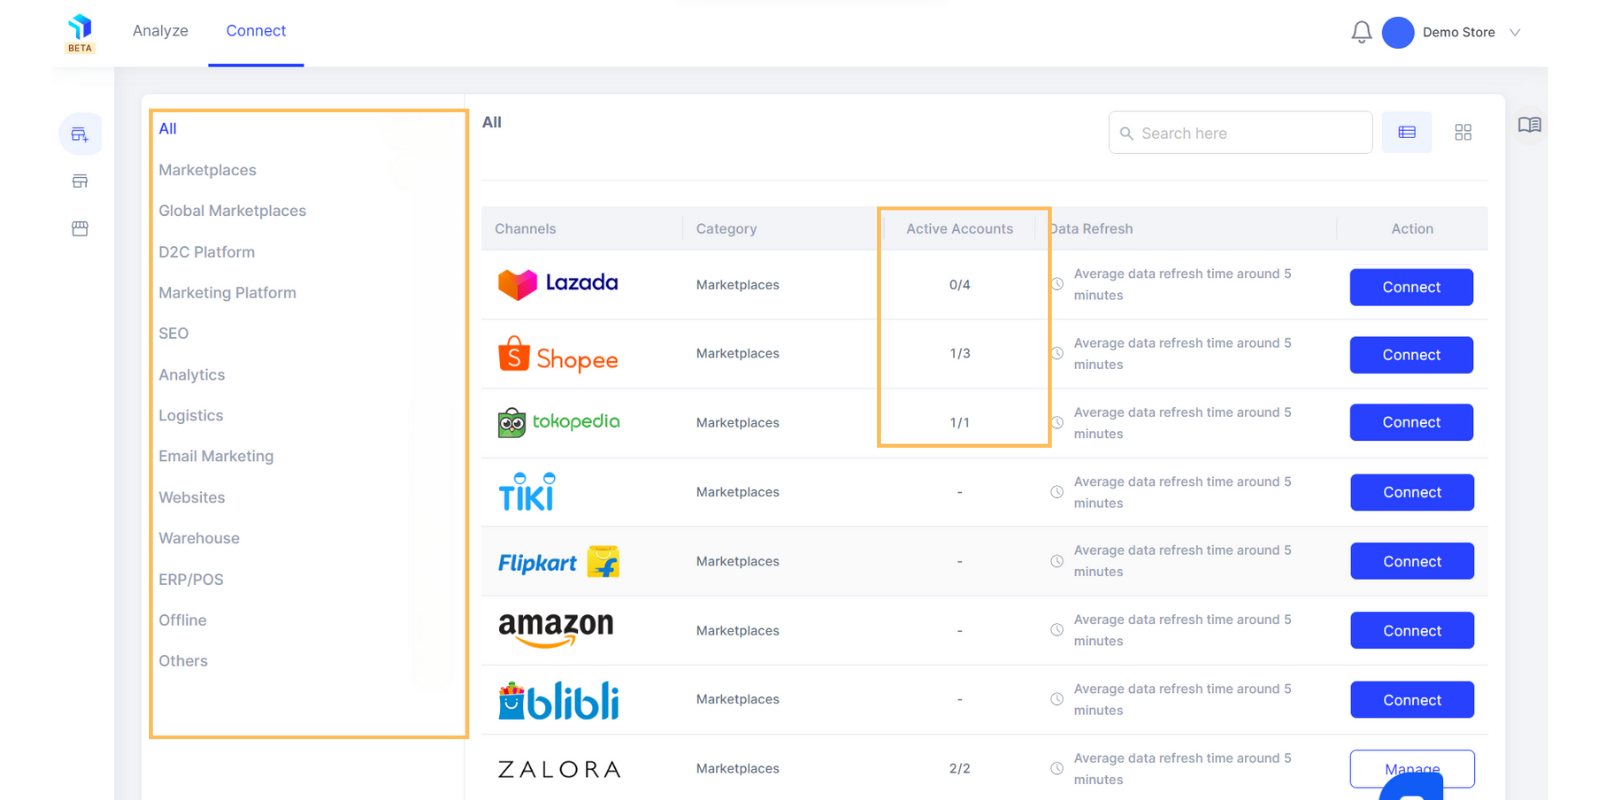Open the store sidebar icon
This screenshot has width=1600, height=800.
[80, 181]
